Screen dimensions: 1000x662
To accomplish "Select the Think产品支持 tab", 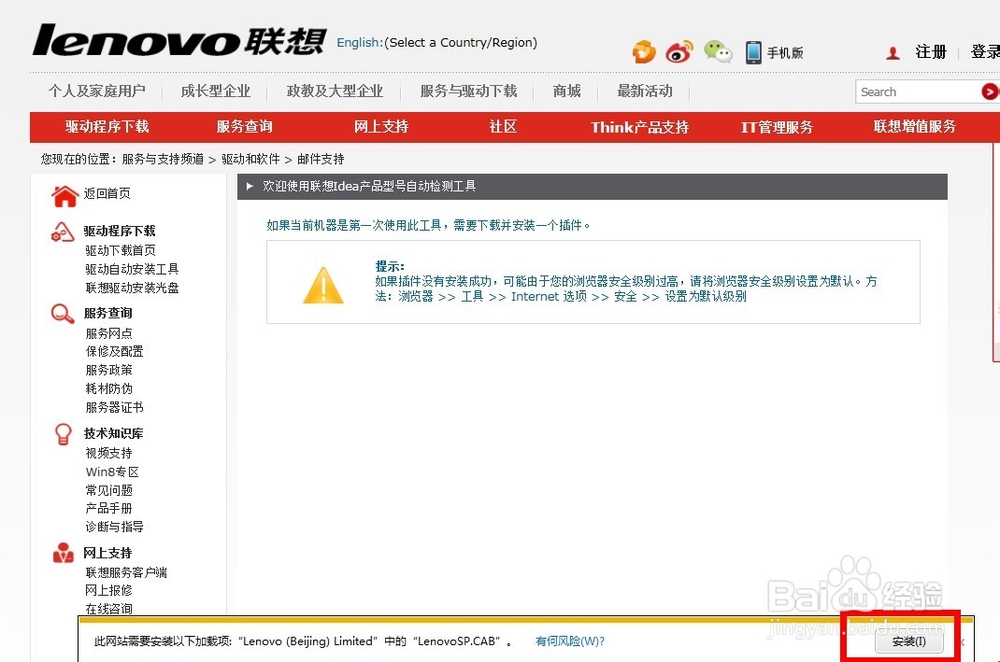I will pyautogui.click(x=640, y=127).
